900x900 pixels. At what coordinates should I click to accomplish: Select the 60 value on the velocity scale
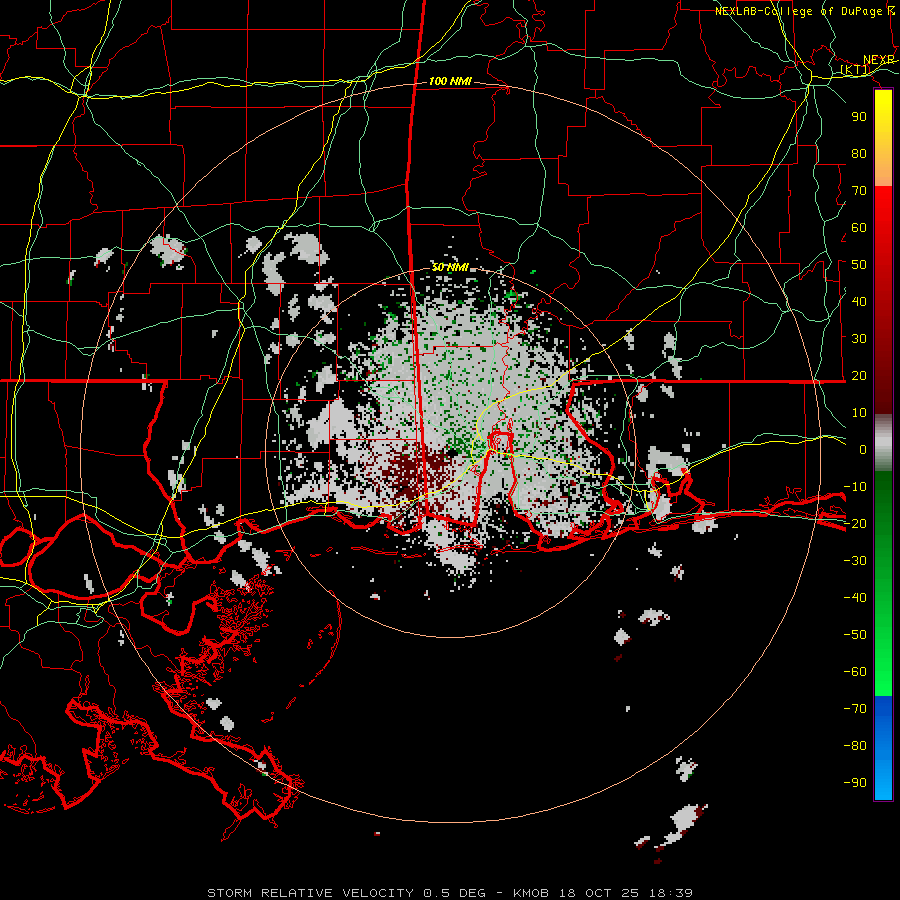[859, 227]
